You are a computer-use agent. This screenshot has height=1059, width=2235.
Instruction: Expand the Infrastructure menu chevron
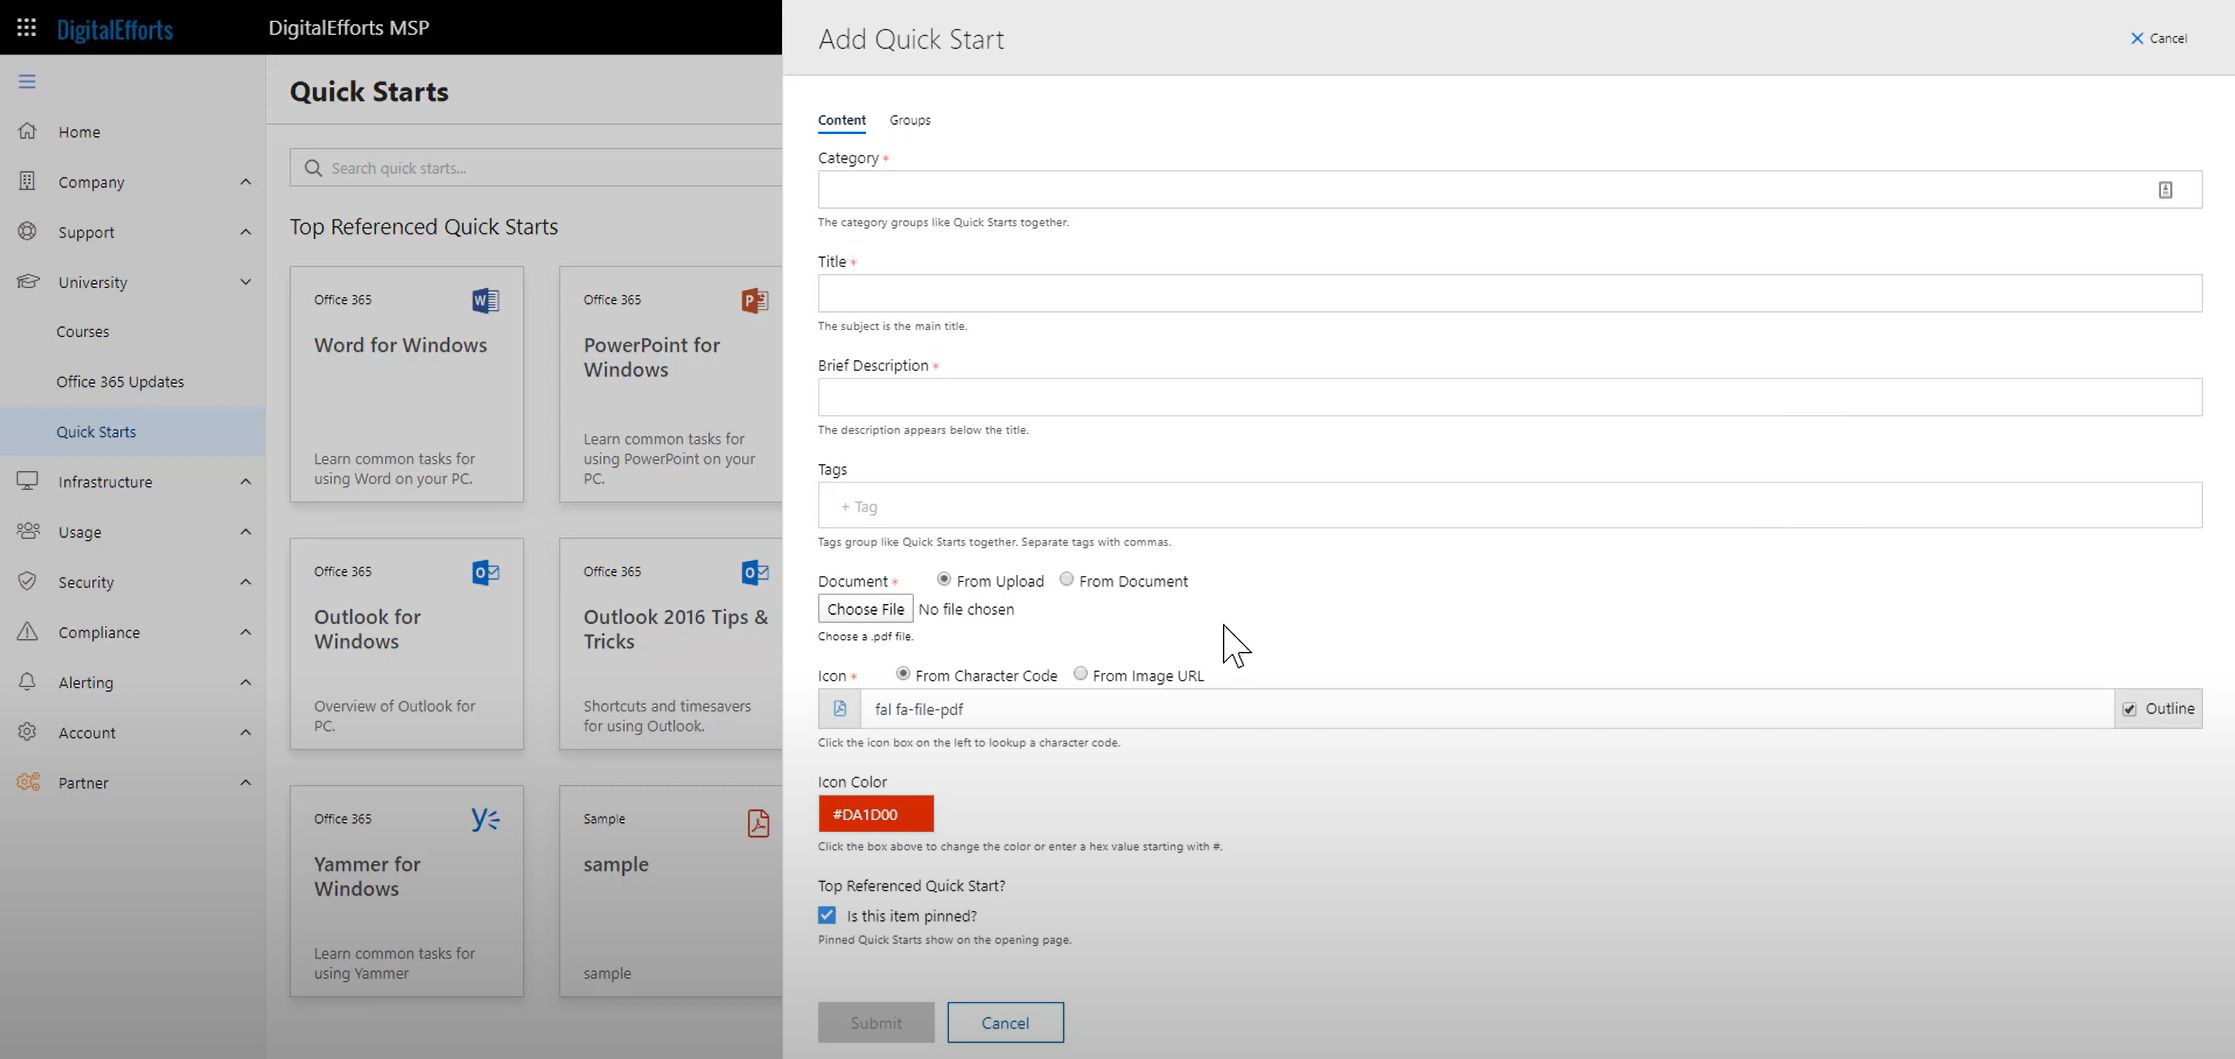[245, 482]
